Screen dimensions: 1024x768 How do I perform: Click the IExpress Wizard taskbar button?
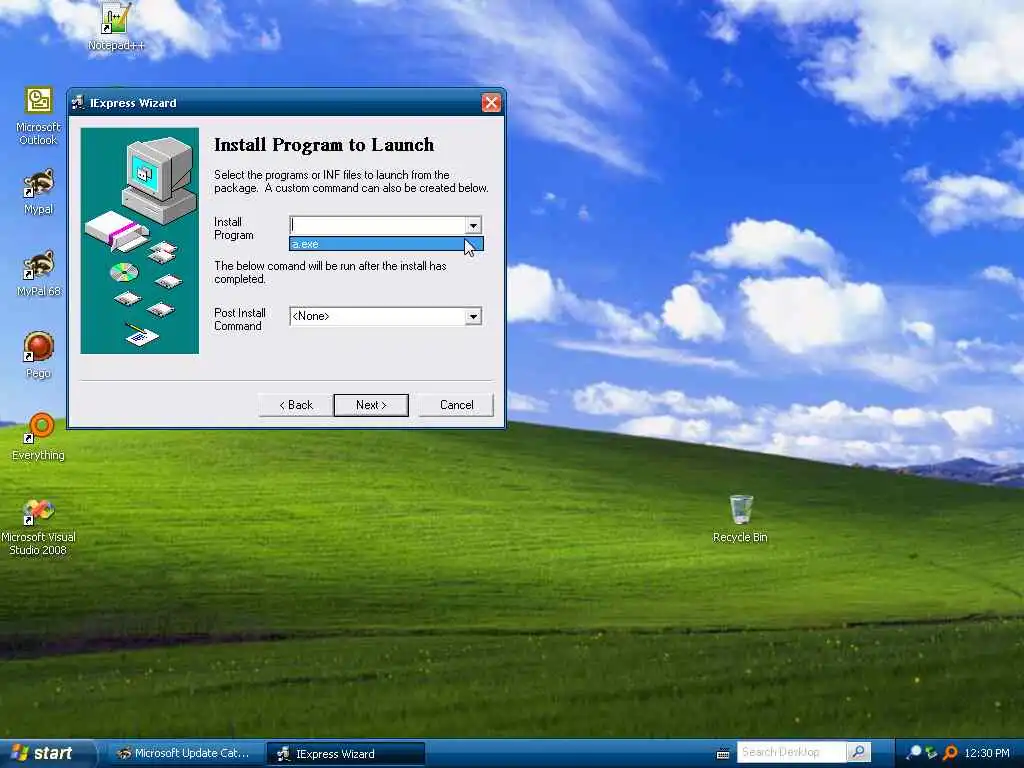[345, 754]
